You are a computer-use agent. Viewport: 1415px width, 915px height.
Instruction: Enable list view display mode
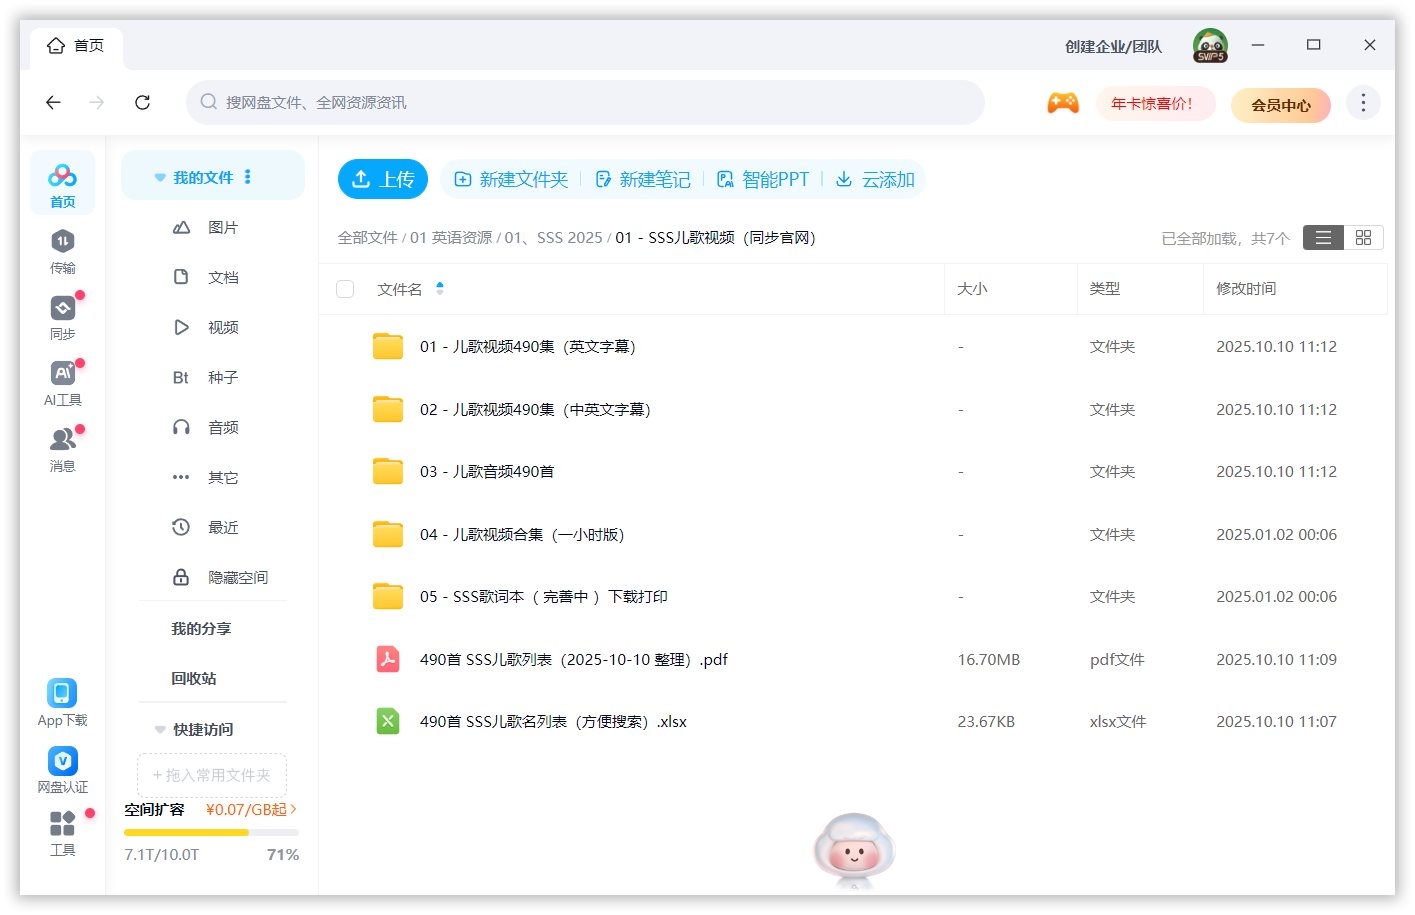click(x=1322, y=237)
